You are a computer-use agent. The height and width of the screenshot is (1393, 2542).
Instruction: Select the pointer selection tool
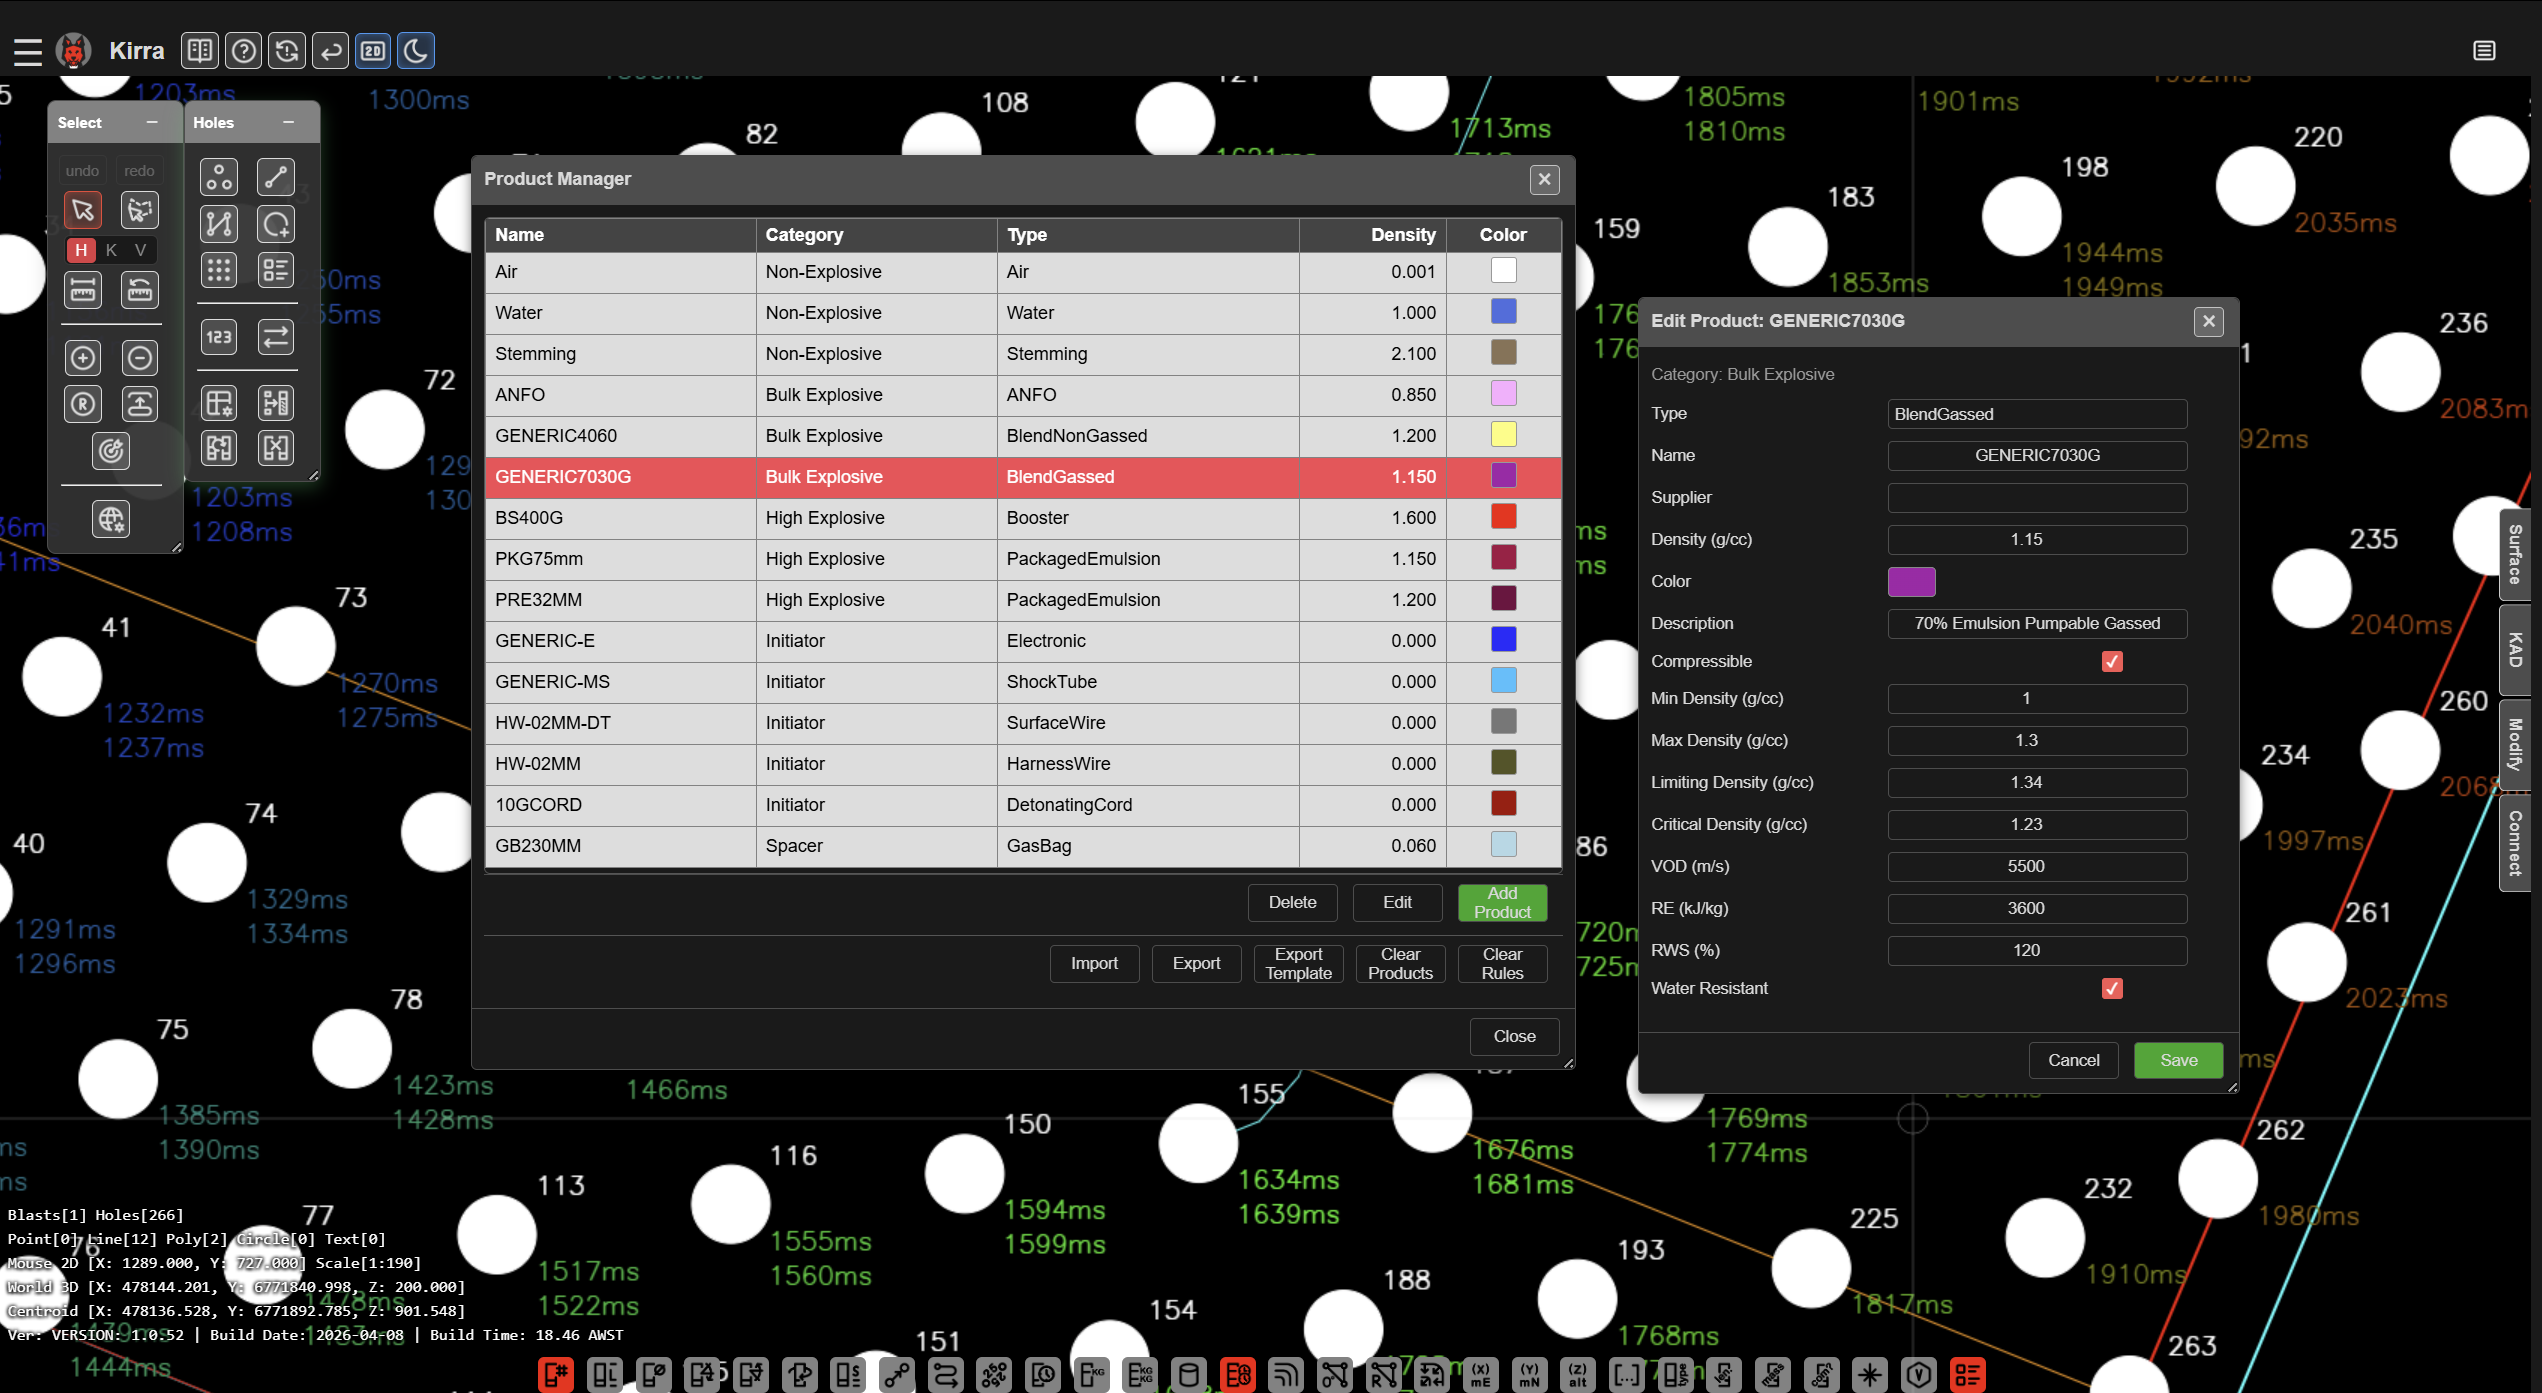coord(83,210)
